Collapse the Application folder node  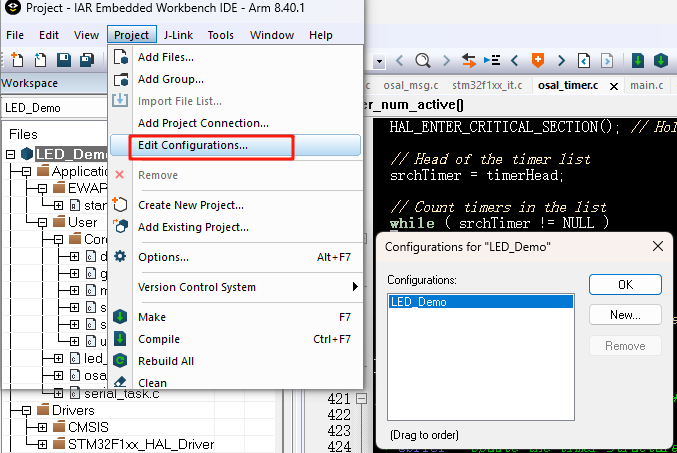pos(26,171)
